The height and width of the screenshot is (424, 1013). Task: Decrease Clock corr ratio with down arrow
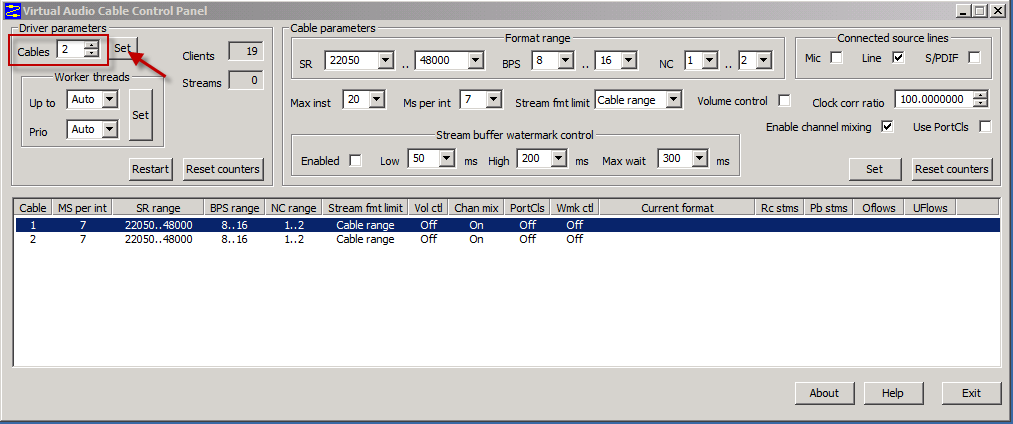[x=981, y=103]
